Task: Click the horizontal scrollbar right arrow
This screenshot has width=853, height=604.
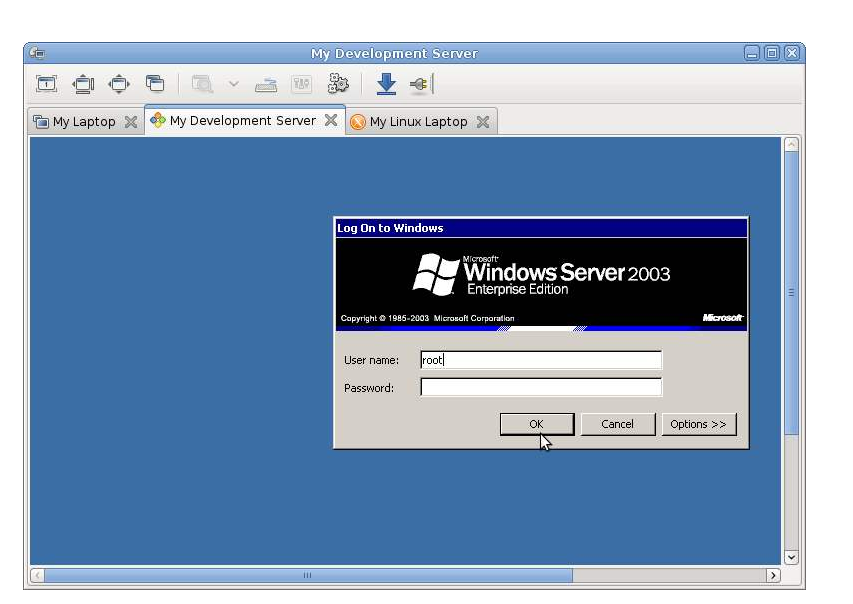Action: click(x=773, y=575)
